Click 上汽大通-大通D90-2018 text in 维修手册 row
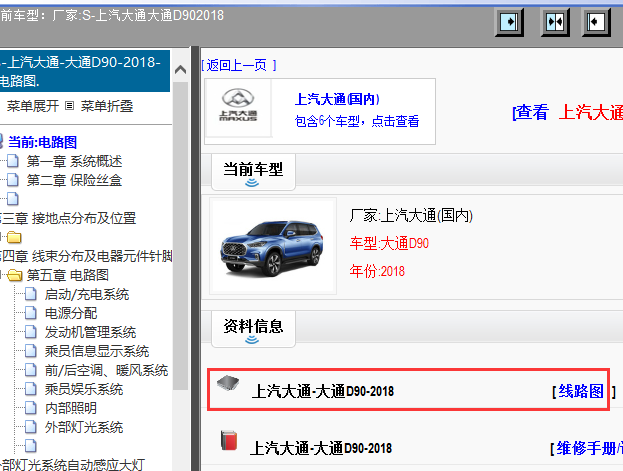This screenshot has width=623, height=471. [x=321, y=448]
